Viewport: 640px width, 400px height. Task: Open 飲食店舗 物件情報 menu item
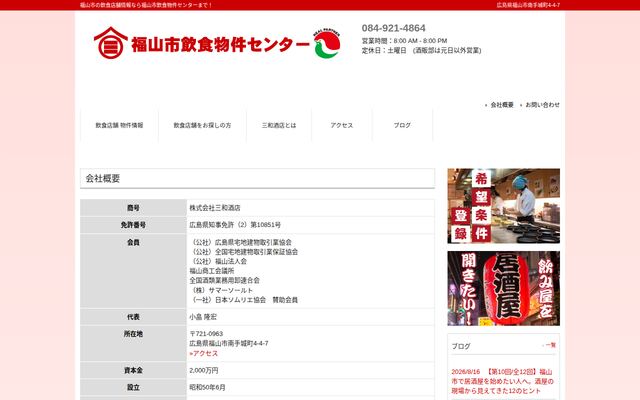pos(119,125)
